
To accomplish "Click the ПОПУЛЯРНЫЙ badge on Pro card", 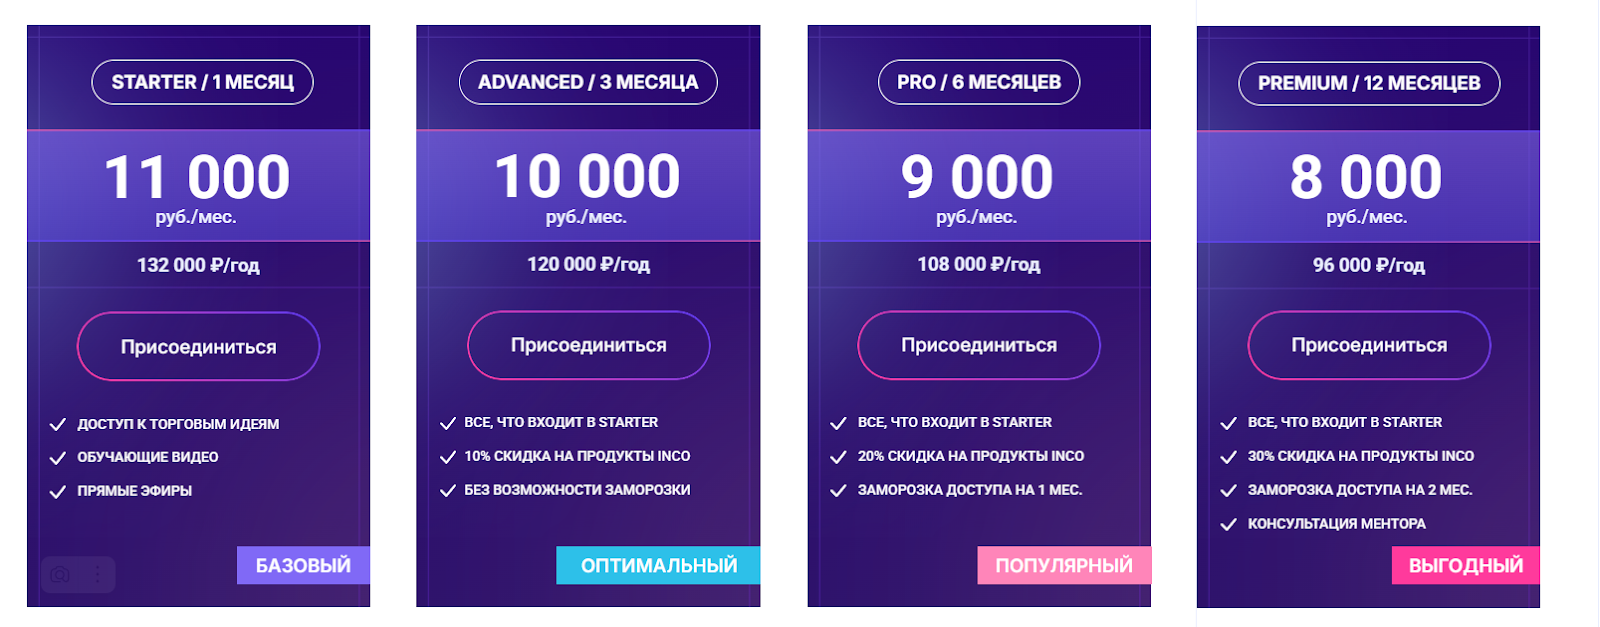I will [1064, 565].
